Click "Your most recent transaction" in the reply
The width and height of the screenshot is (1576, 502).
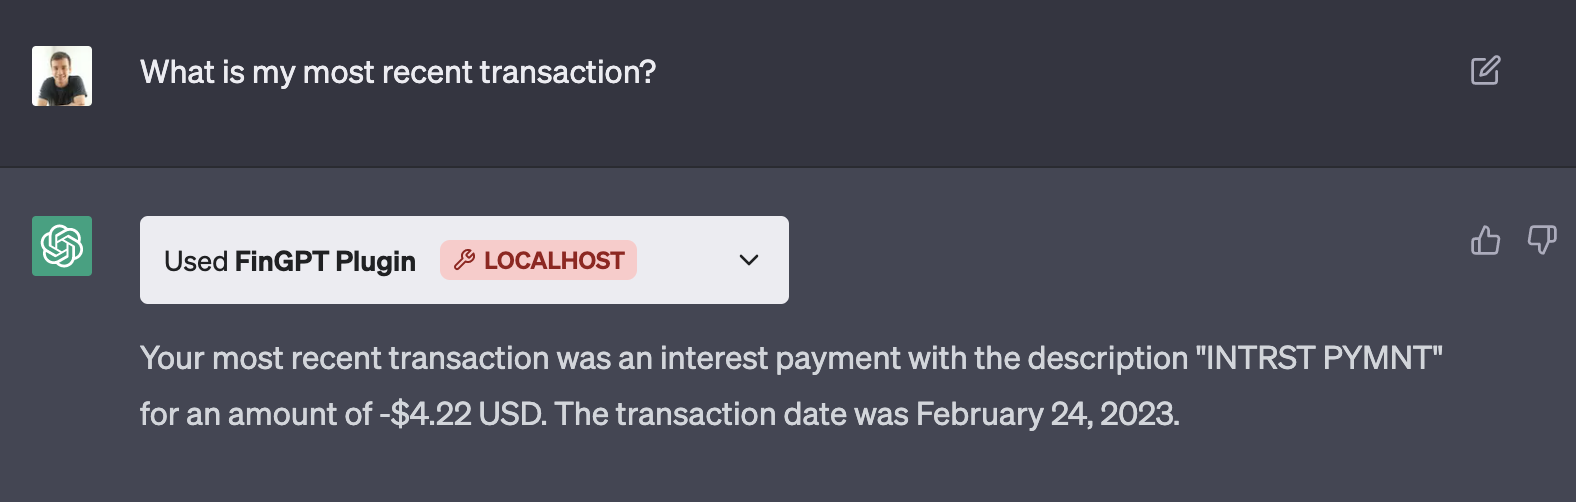(x=344, y=358)
